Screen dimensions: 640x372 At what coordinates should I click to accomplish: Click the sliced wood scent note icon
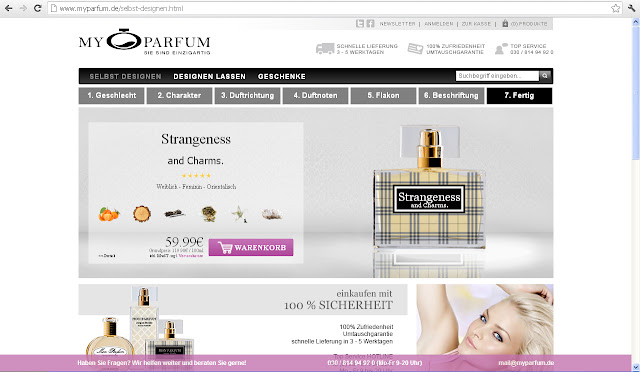point(142,214)
